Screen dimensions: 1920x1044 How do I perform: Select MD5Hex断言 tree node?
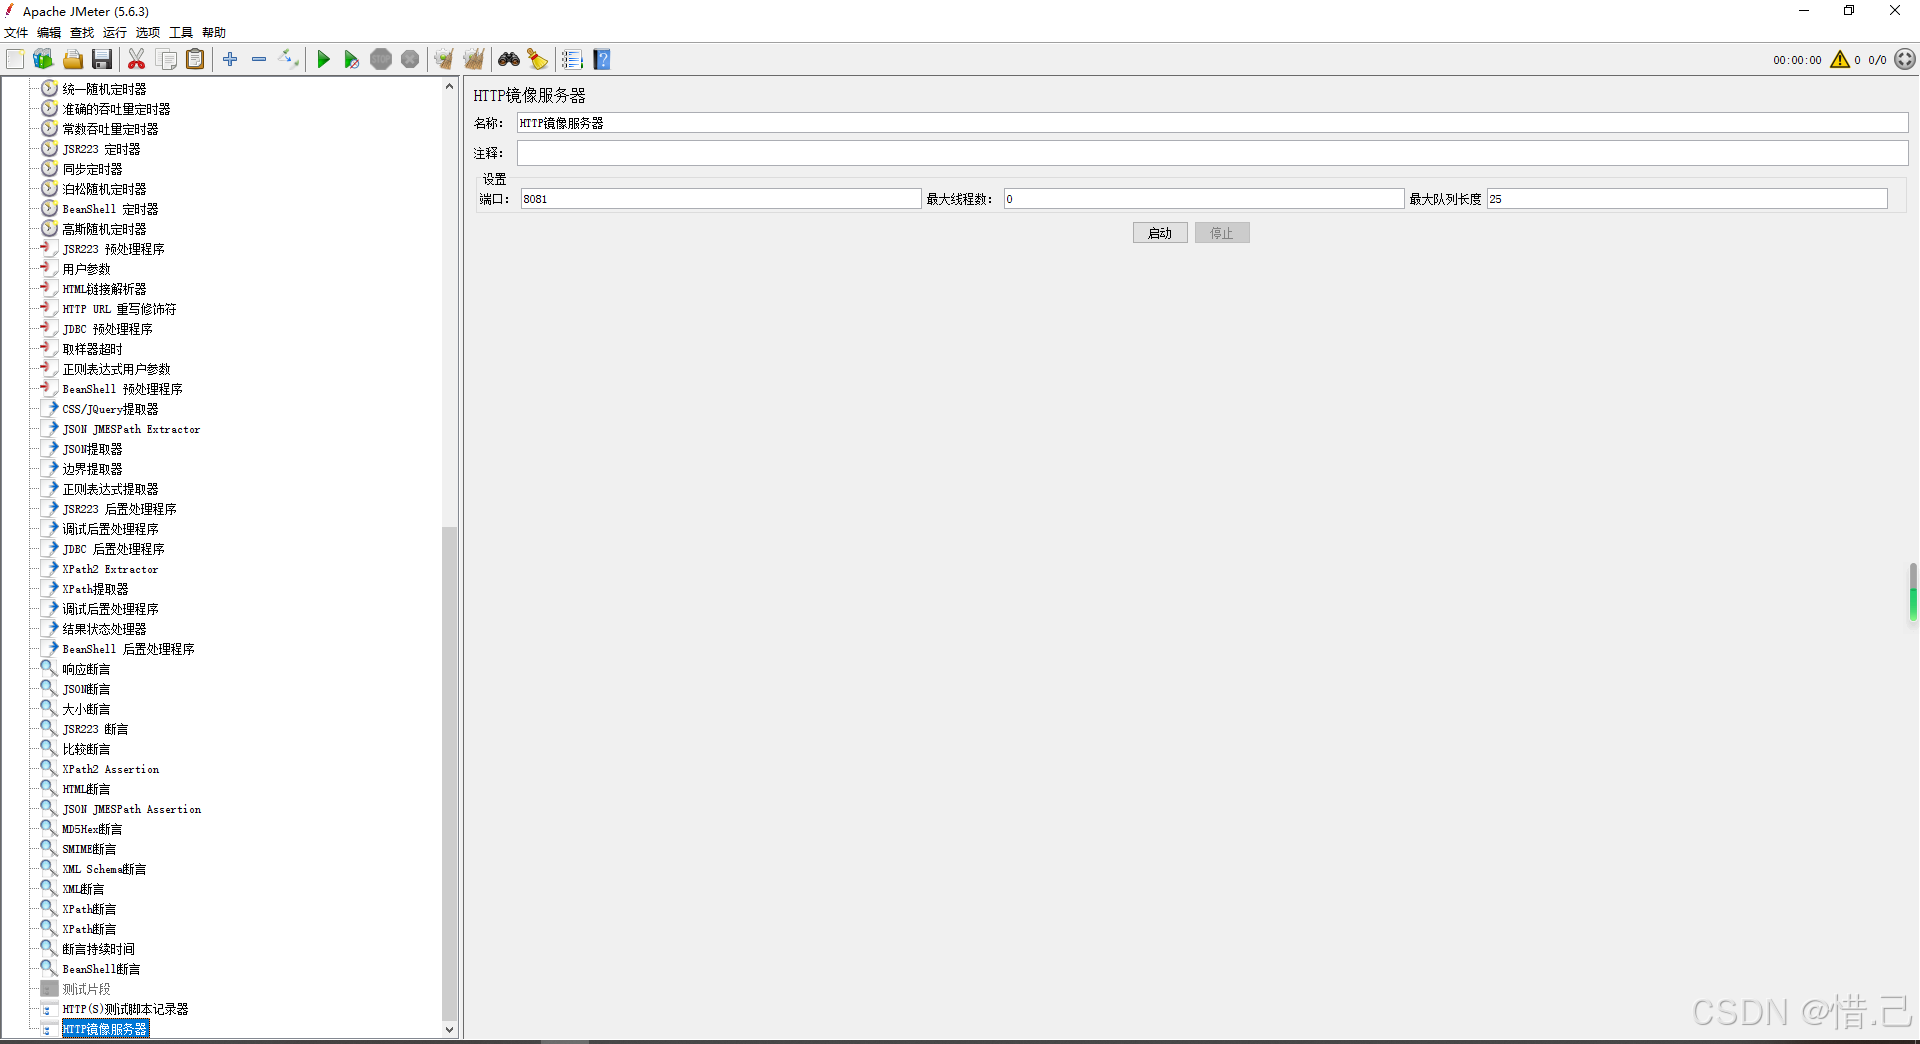92,829
